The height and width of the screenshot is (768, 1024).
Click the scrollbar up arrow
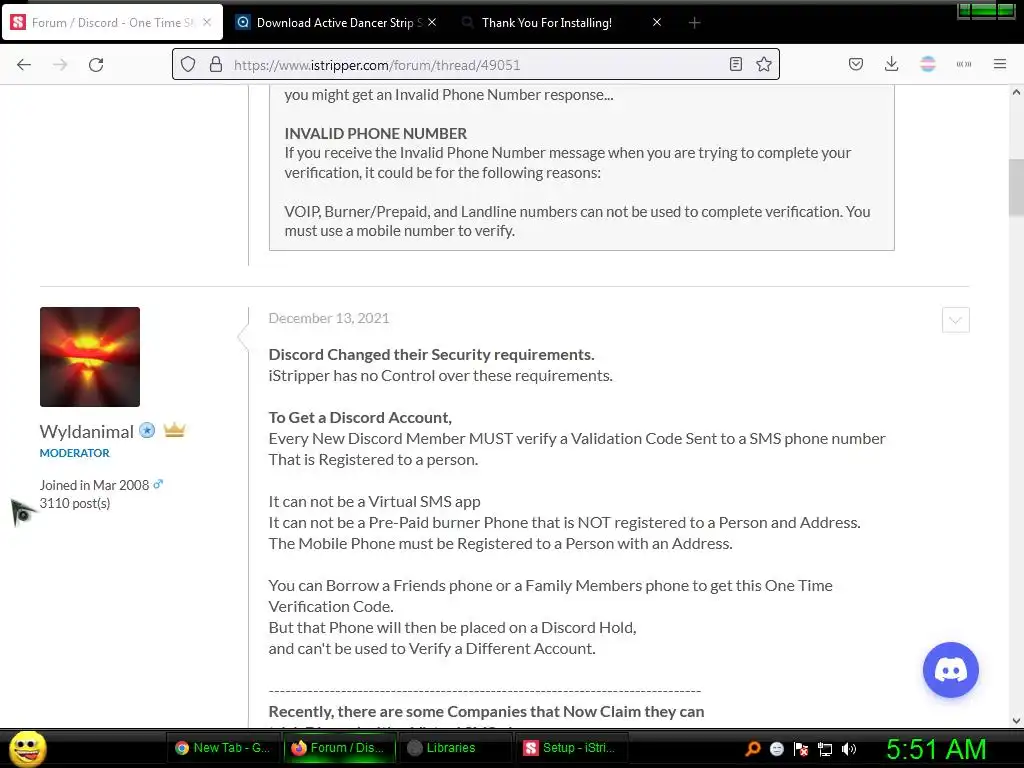pos(1016,93)
